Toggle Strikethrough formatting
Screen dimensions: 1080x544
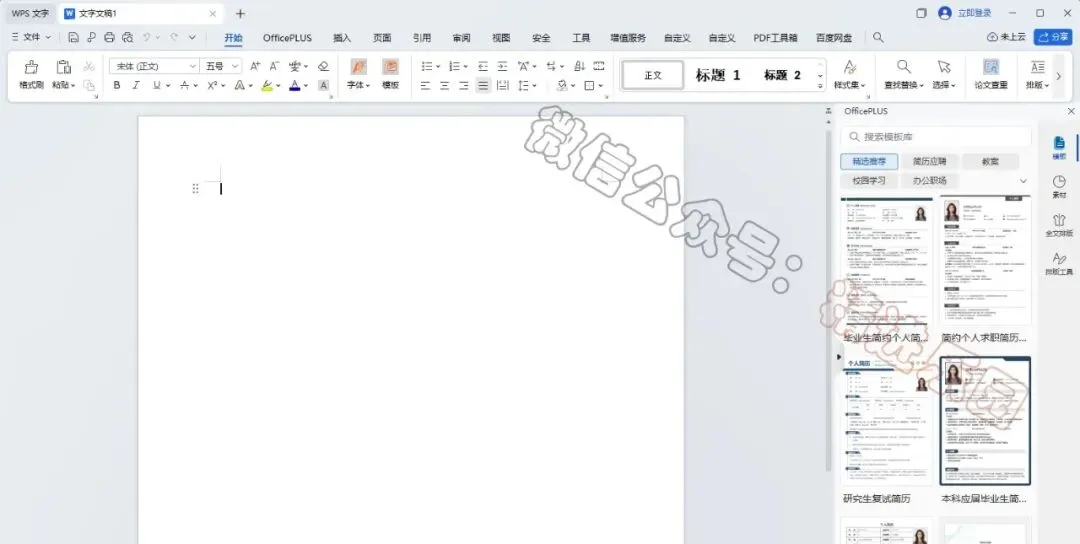coord(184,85)
